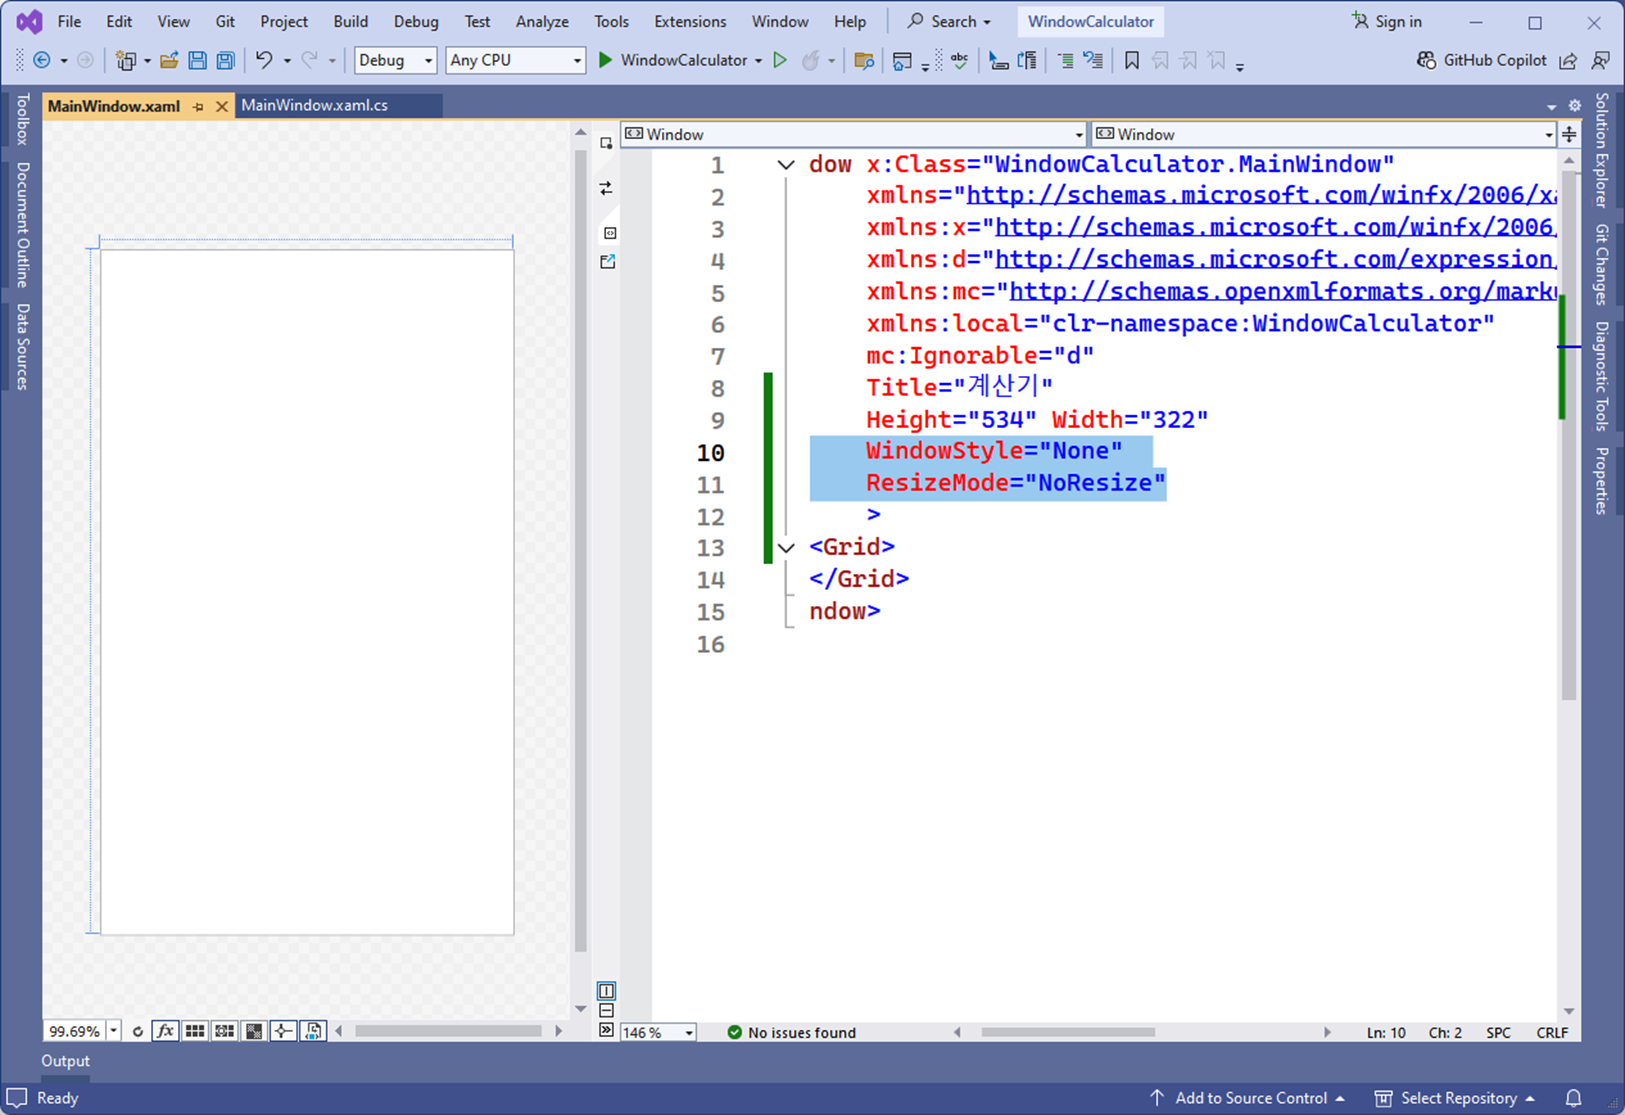The height and width of the screenshot is (1115, 1625).
Task: Open the Output panel tab
Action: tap(65, 1061)
